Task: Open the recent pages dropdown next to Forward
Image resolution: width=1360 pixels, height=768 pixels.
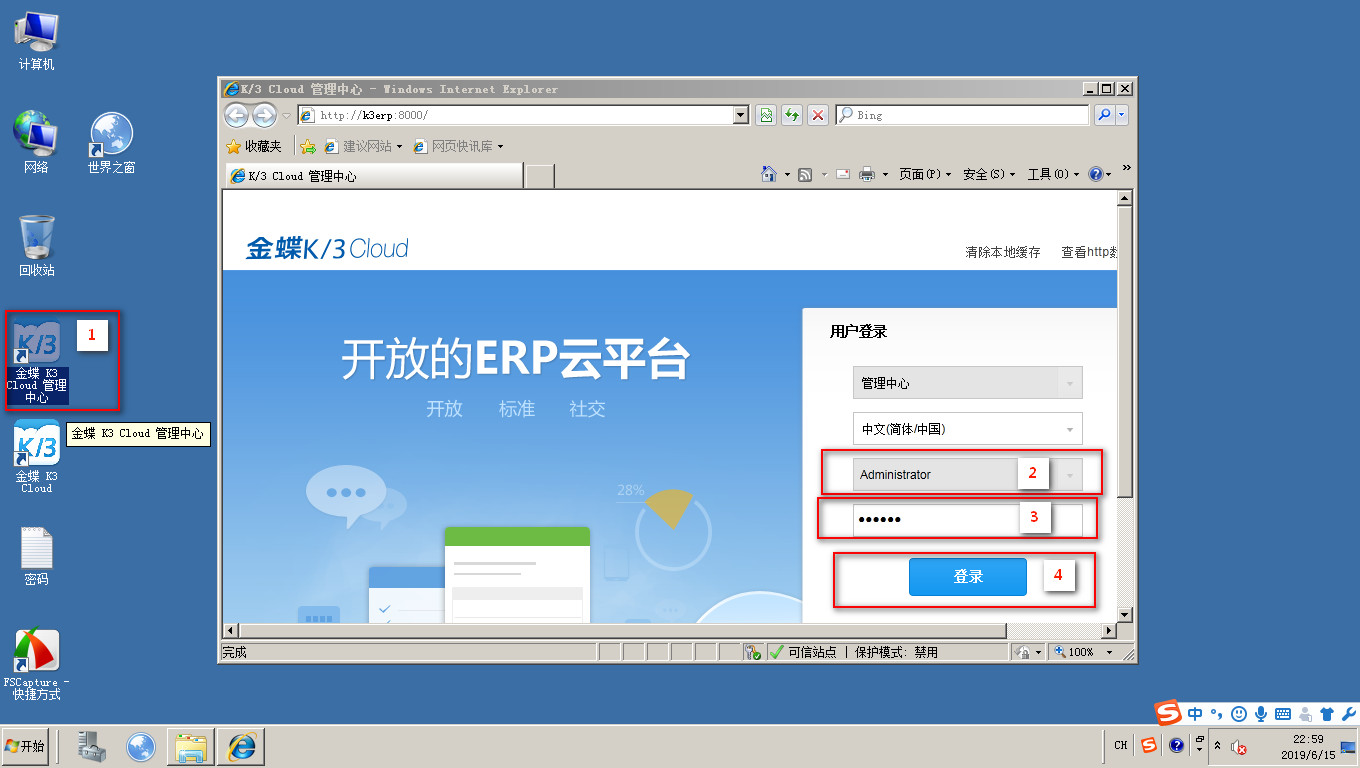Action: [287, 116]
